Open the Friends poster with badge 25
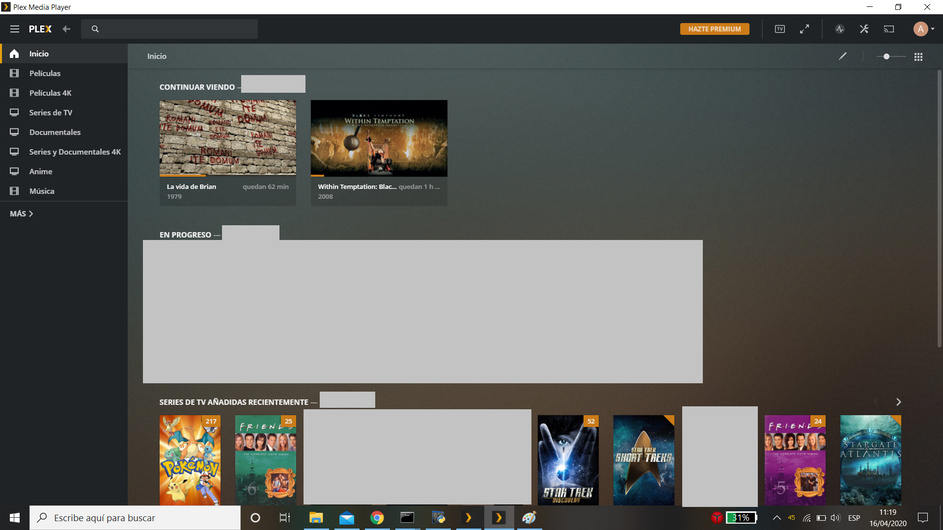The width and height of the screenshot is (943, 530). (266, 460)
